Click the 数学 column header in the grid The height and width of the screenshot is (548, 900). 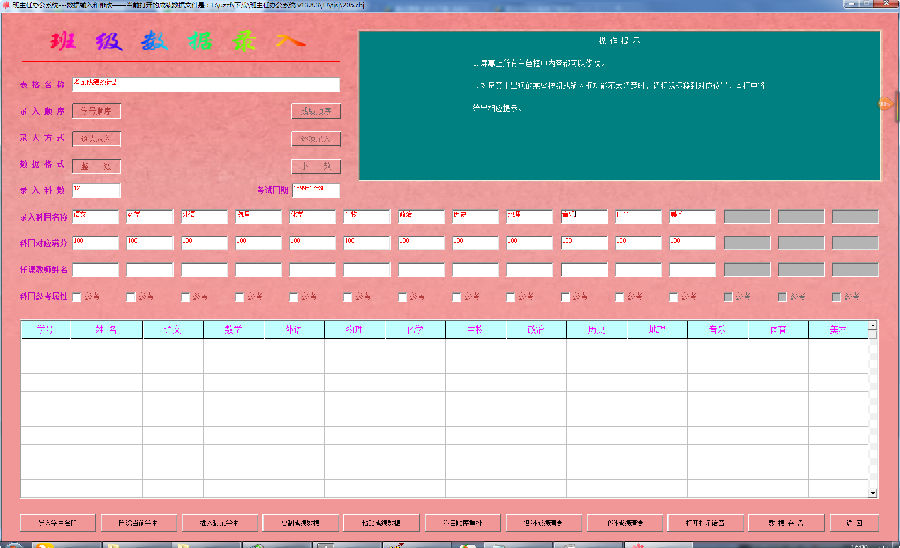tap(234, 330)
